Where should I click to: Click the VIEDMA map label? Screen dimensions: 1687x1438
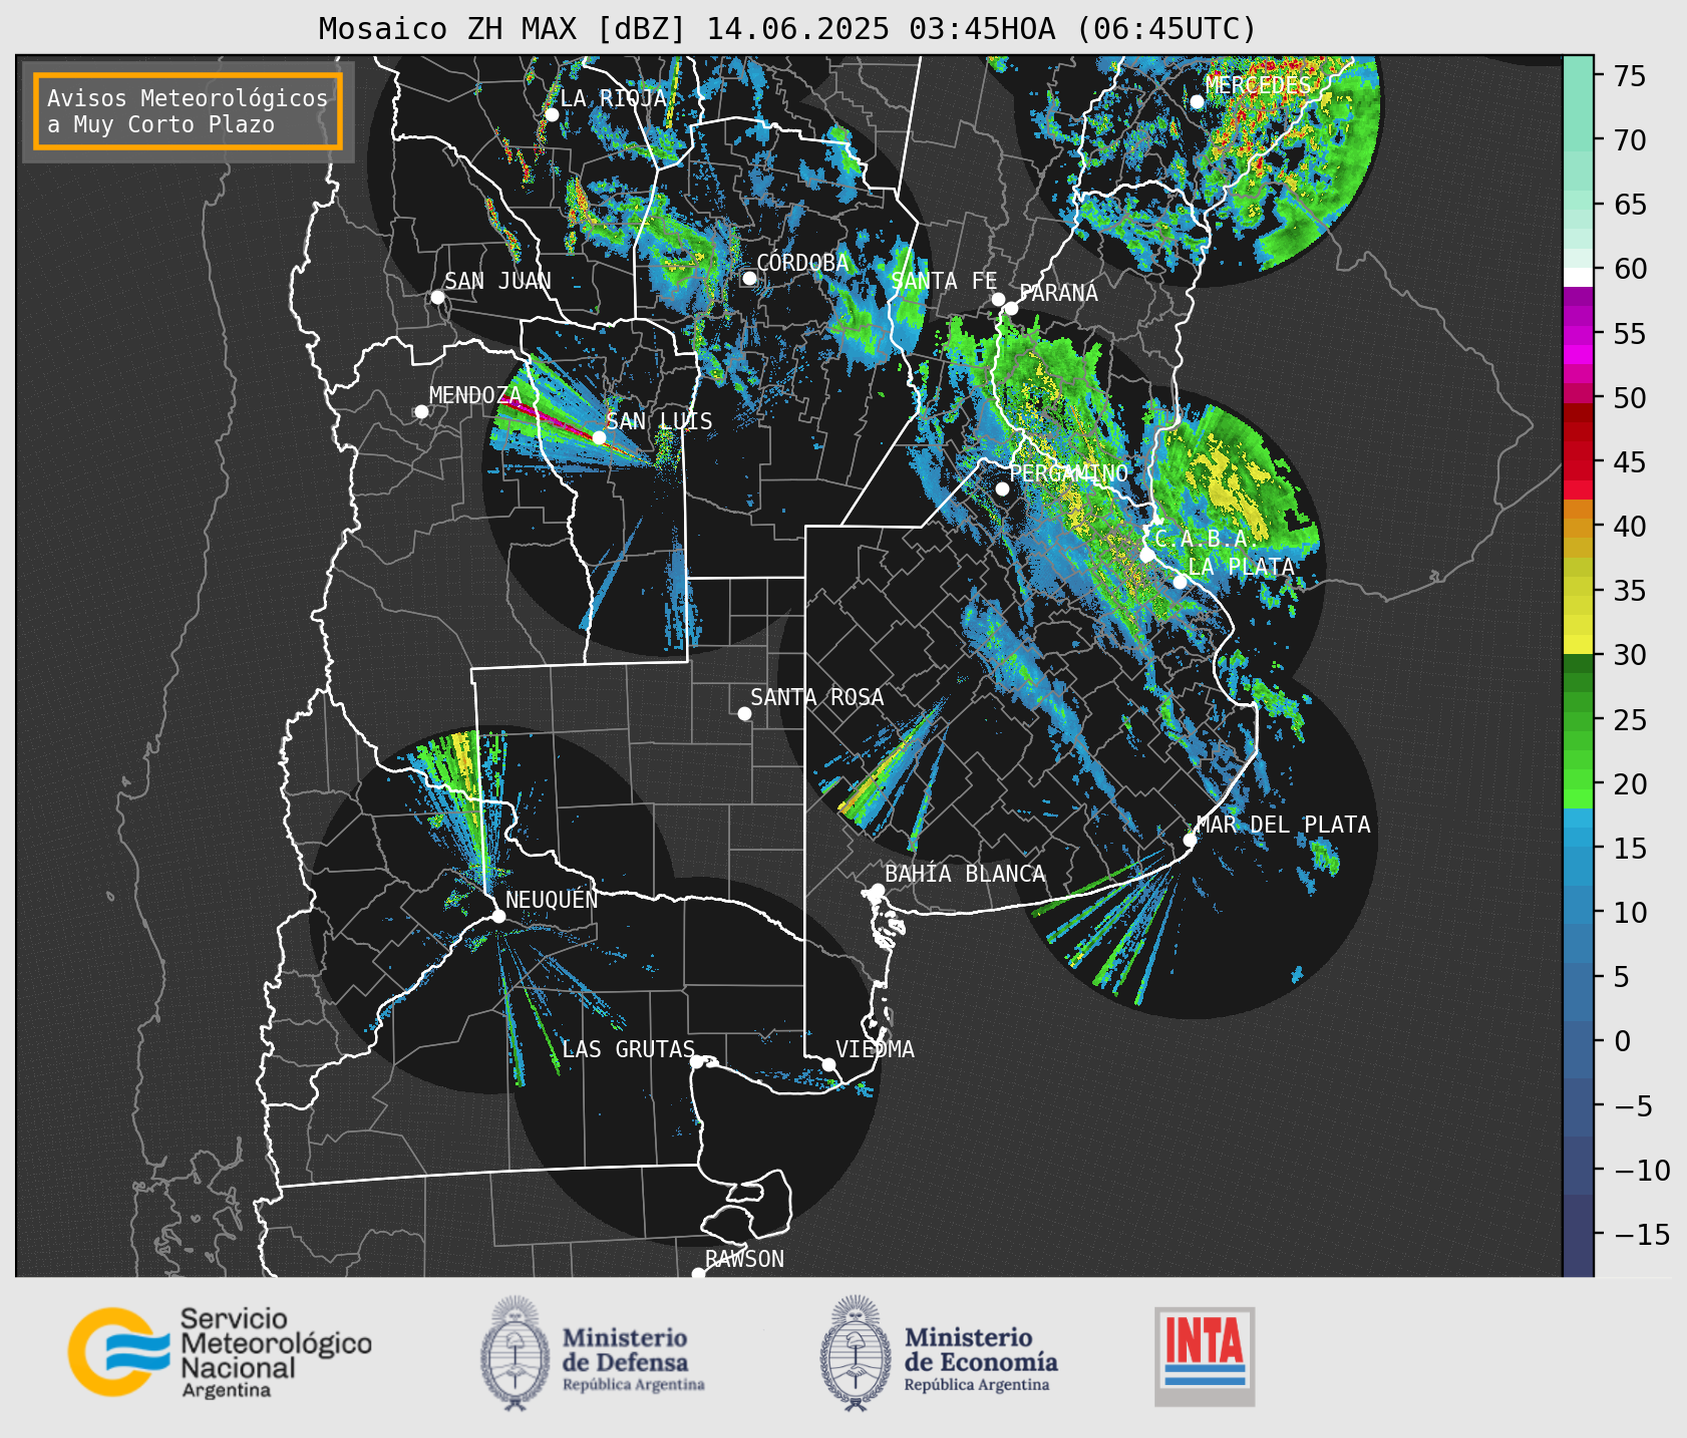tap(875, 1049)
